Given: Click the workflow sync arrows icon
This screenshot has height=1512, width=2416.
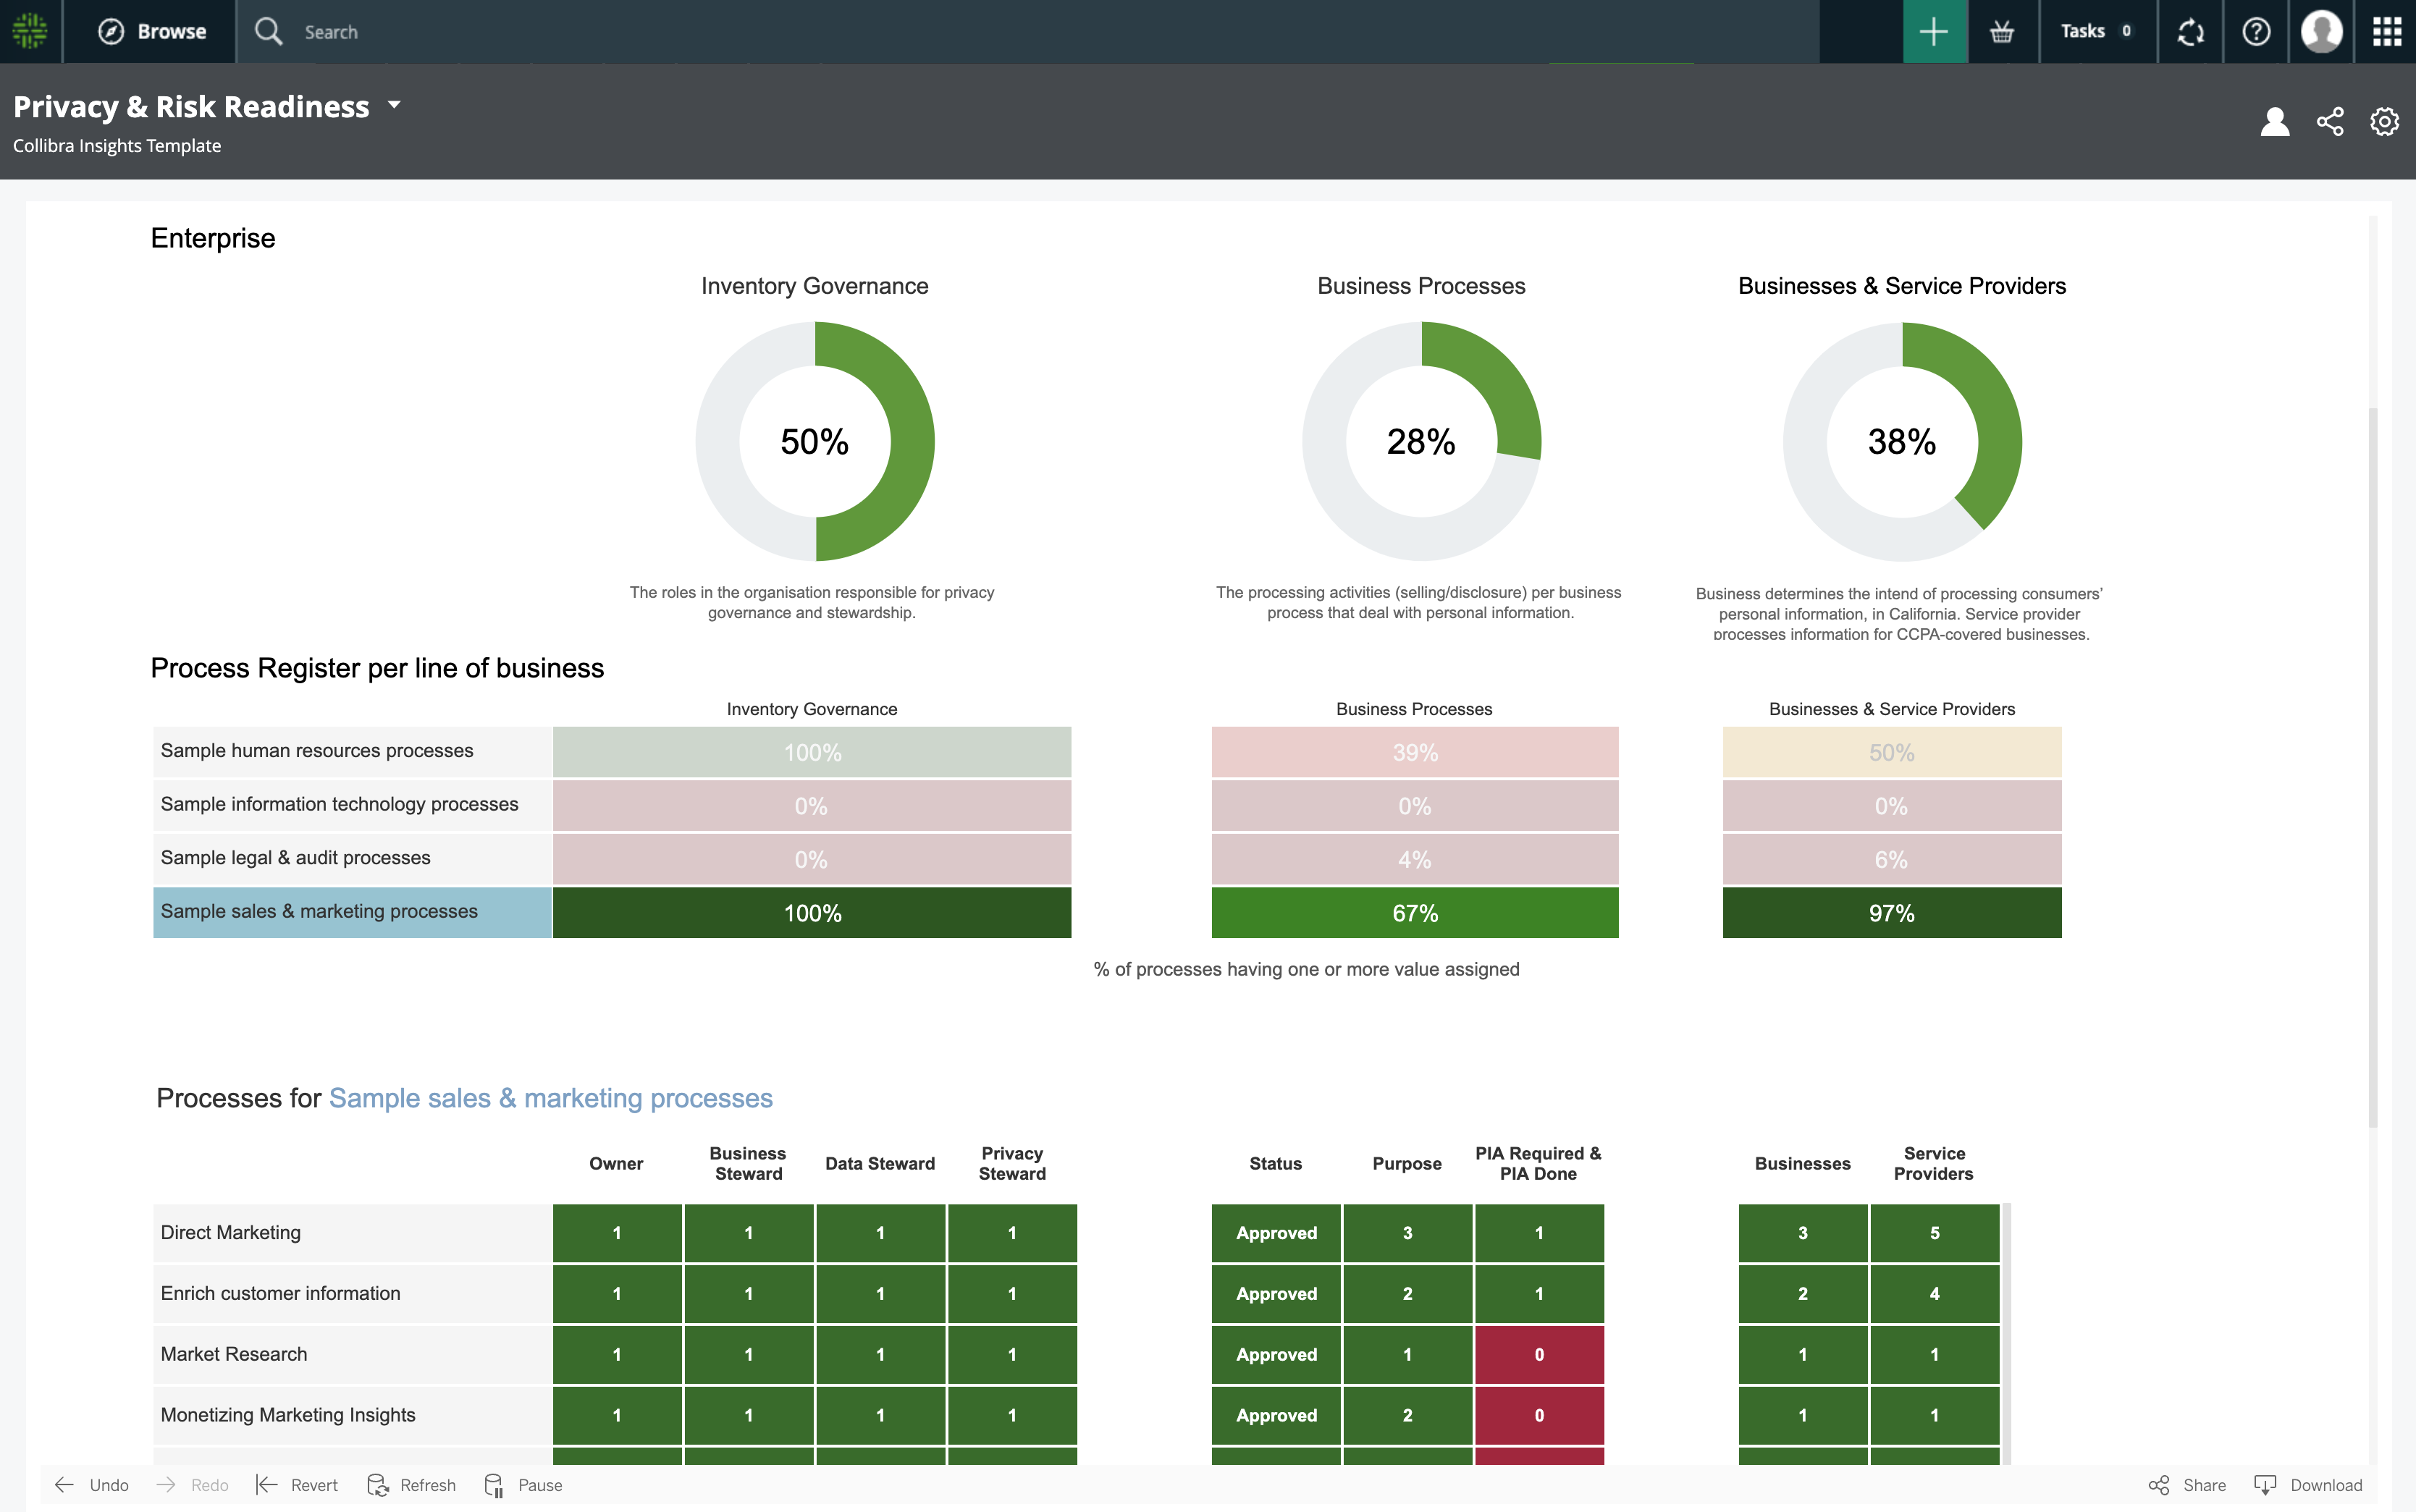Looking at the screenshot, I should [2190, 31].
